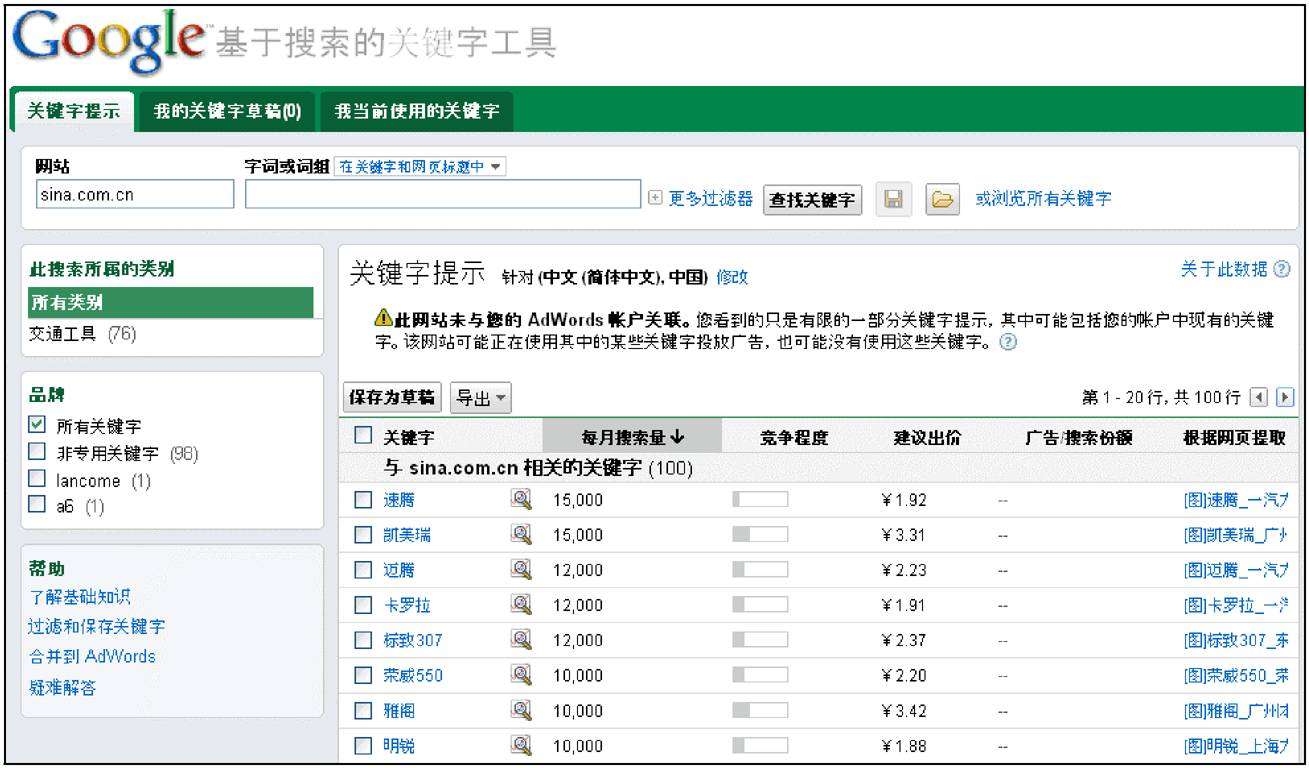Open keyword link 凯美瑞
The width and height of the screenshot is (1309, 768).
click(407, 536)
